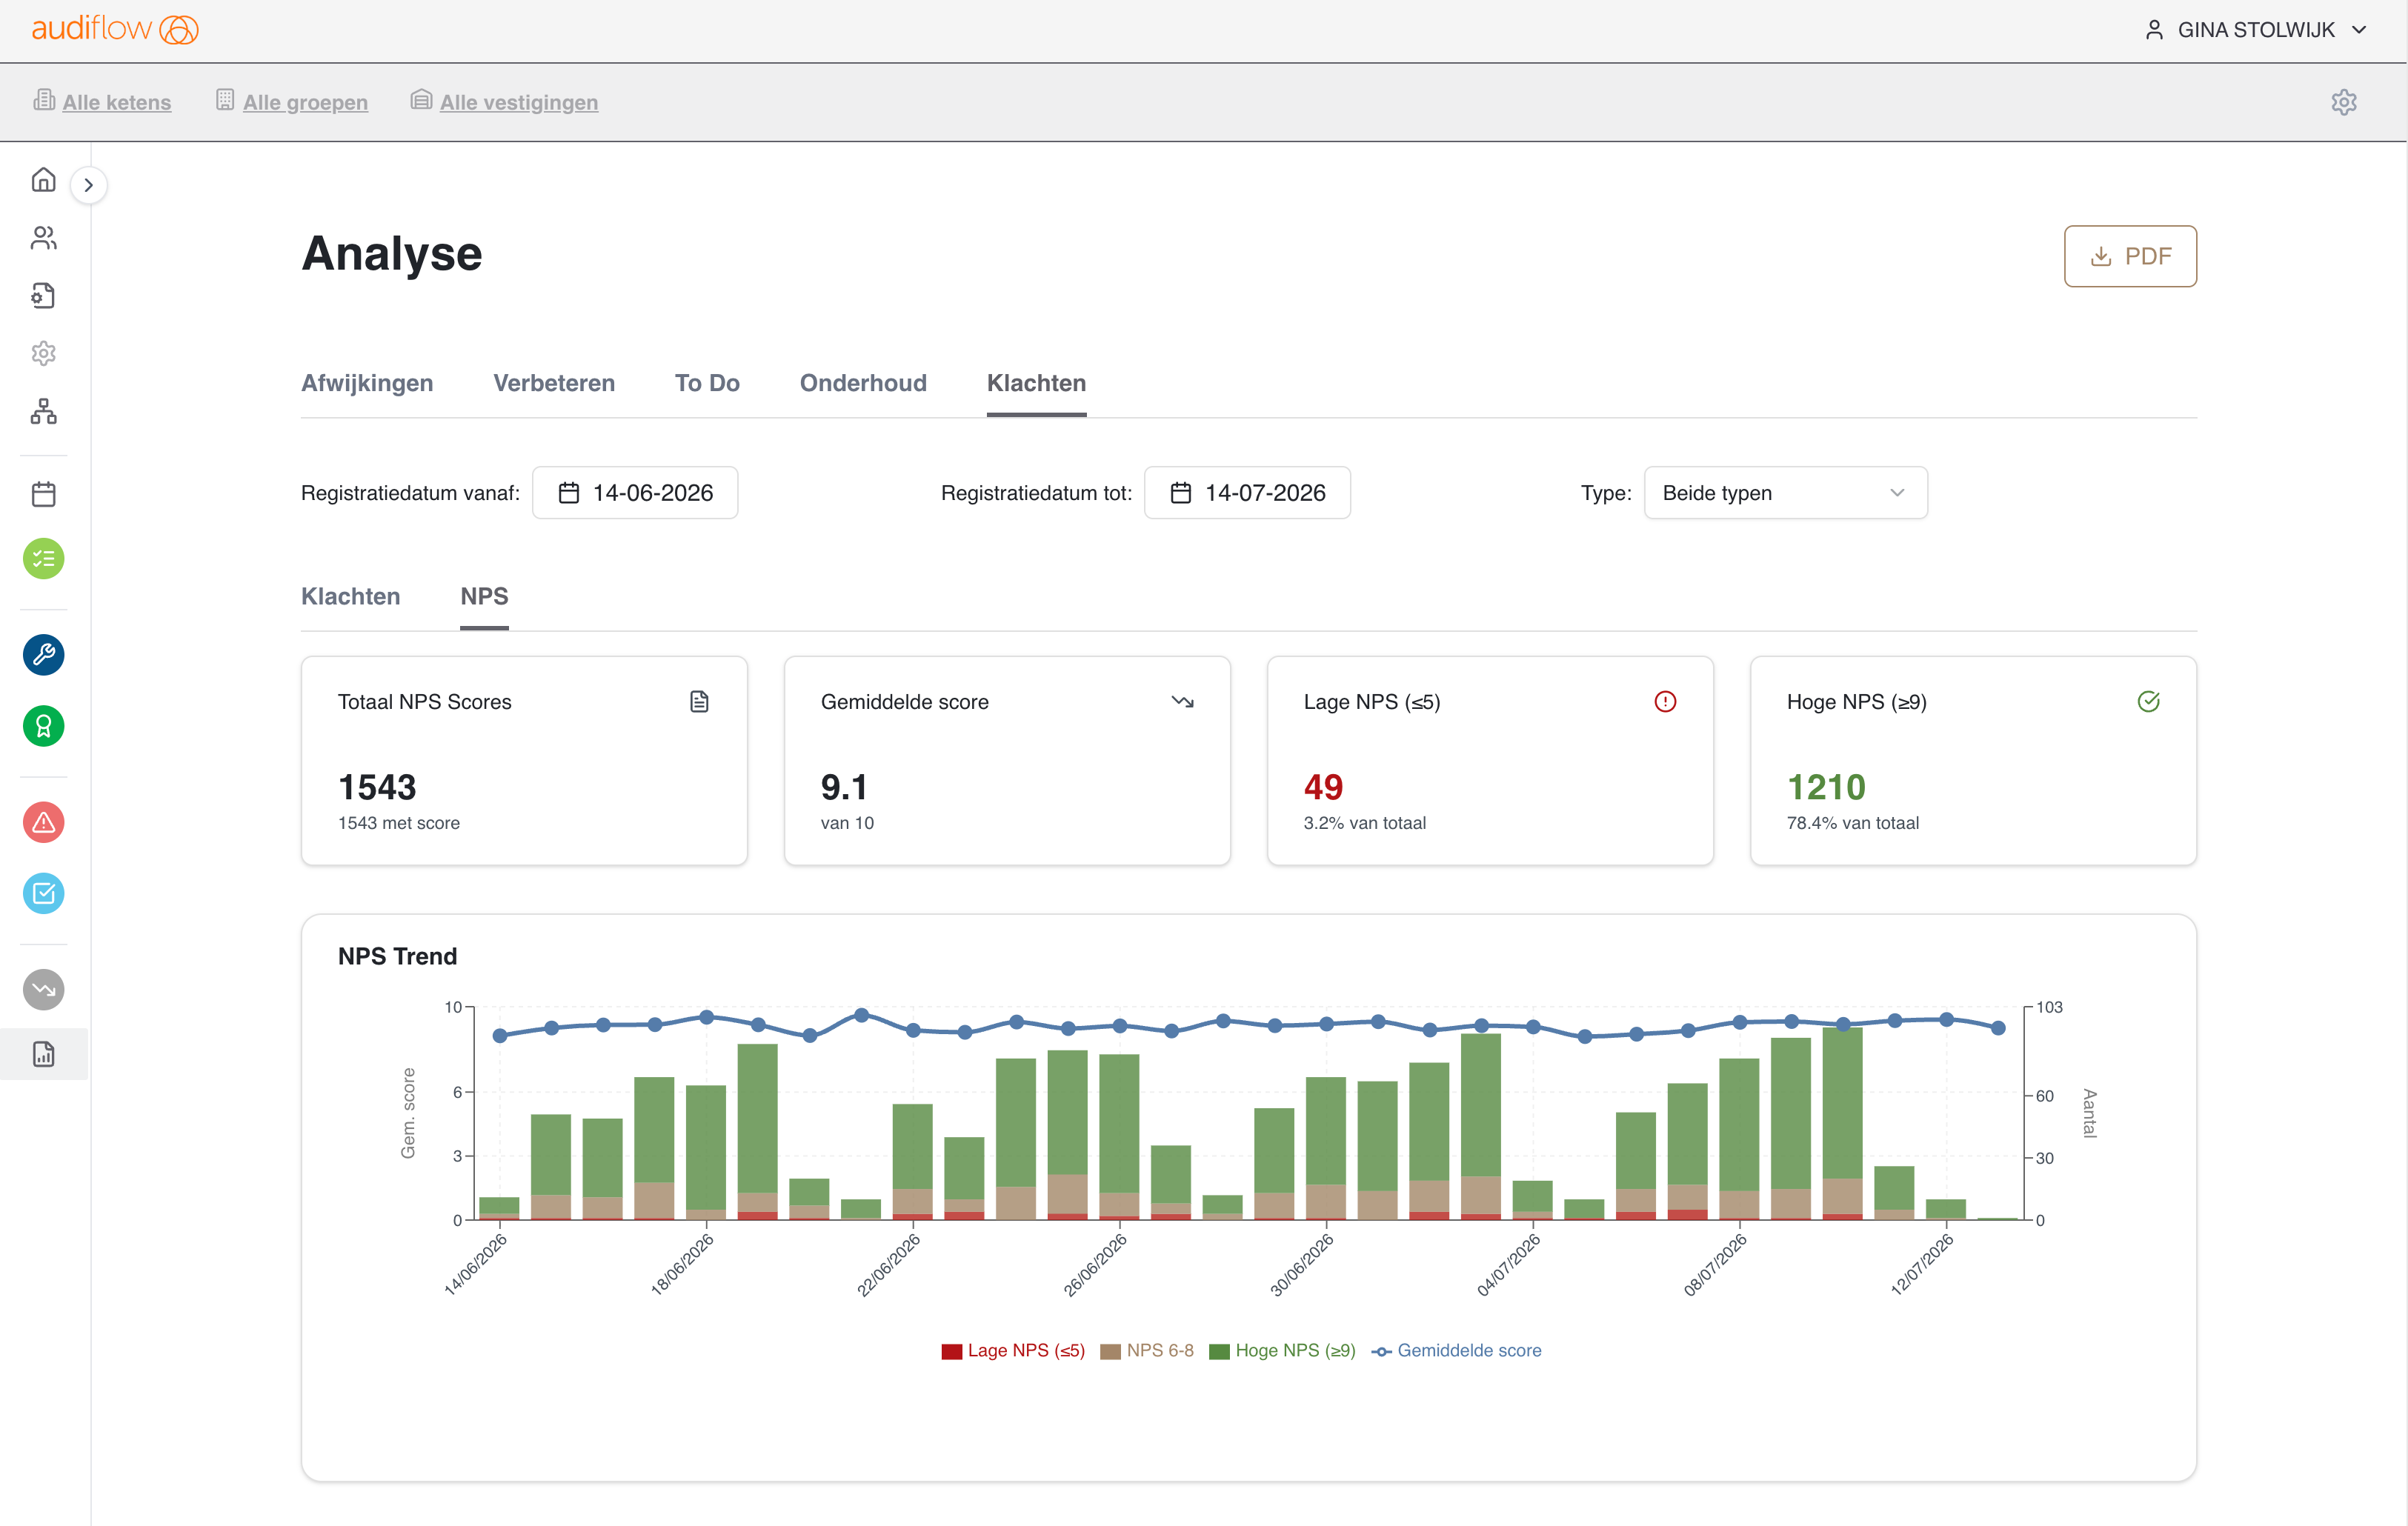Click the 14/06/2026 average score point
The width and height of the screenshot is (2408, 1526).
(500, 1035)
